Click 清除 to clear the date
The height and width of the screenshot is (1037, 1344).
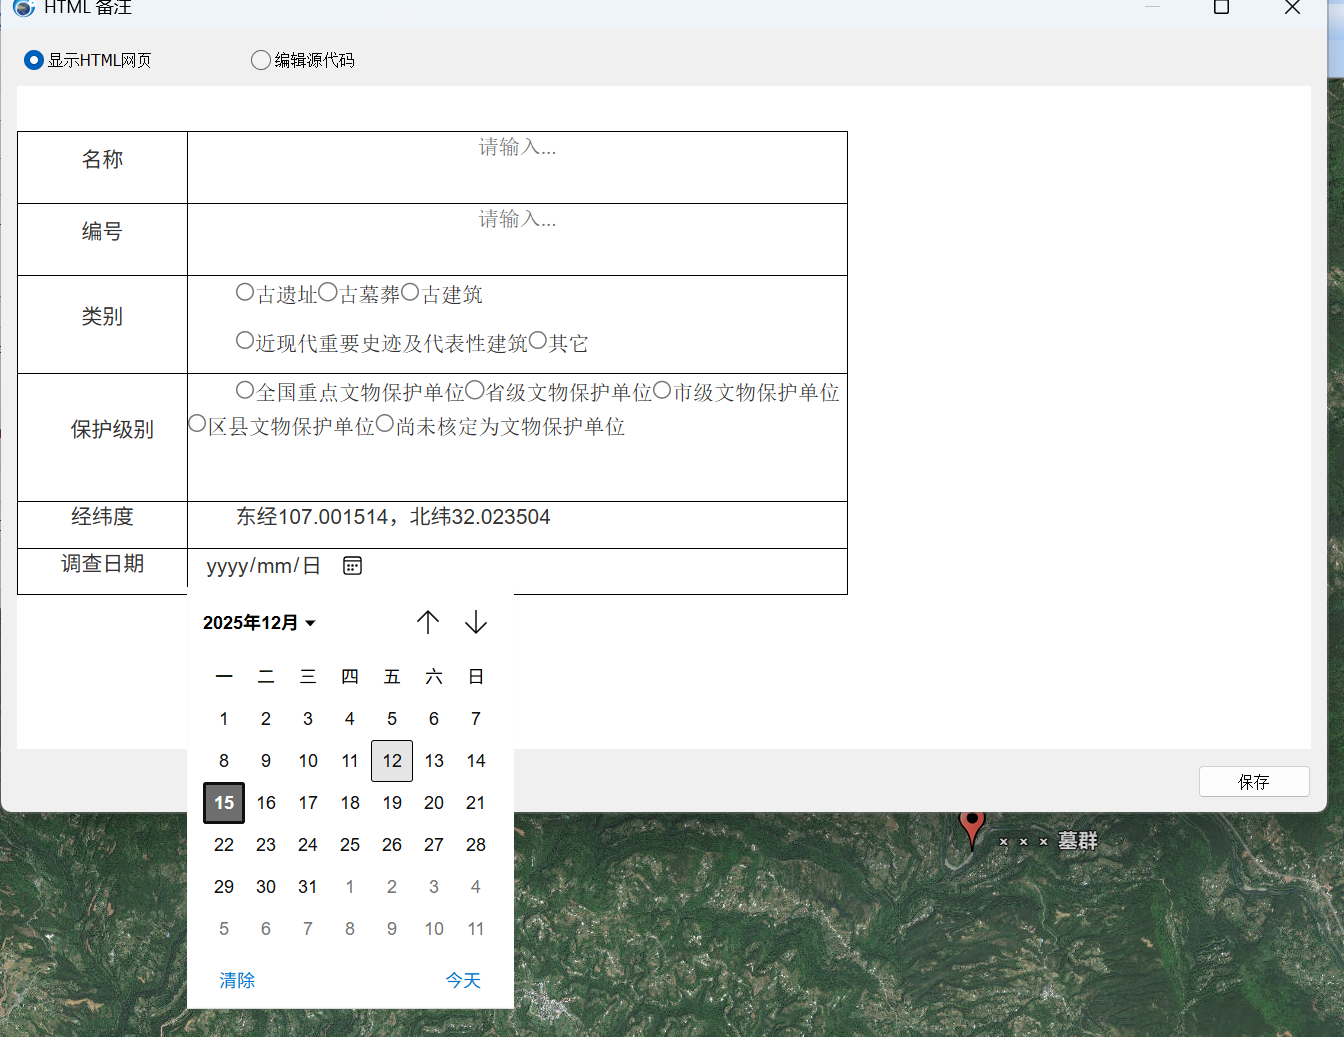(237, 980)
